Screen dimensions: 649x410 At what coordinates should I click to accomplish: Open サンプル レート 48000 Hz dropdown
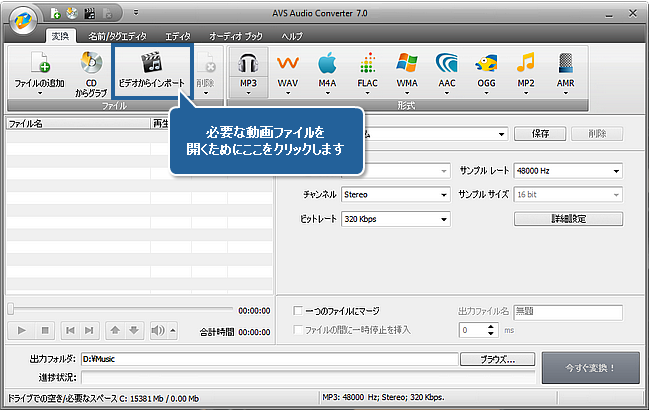pos(568,171)
